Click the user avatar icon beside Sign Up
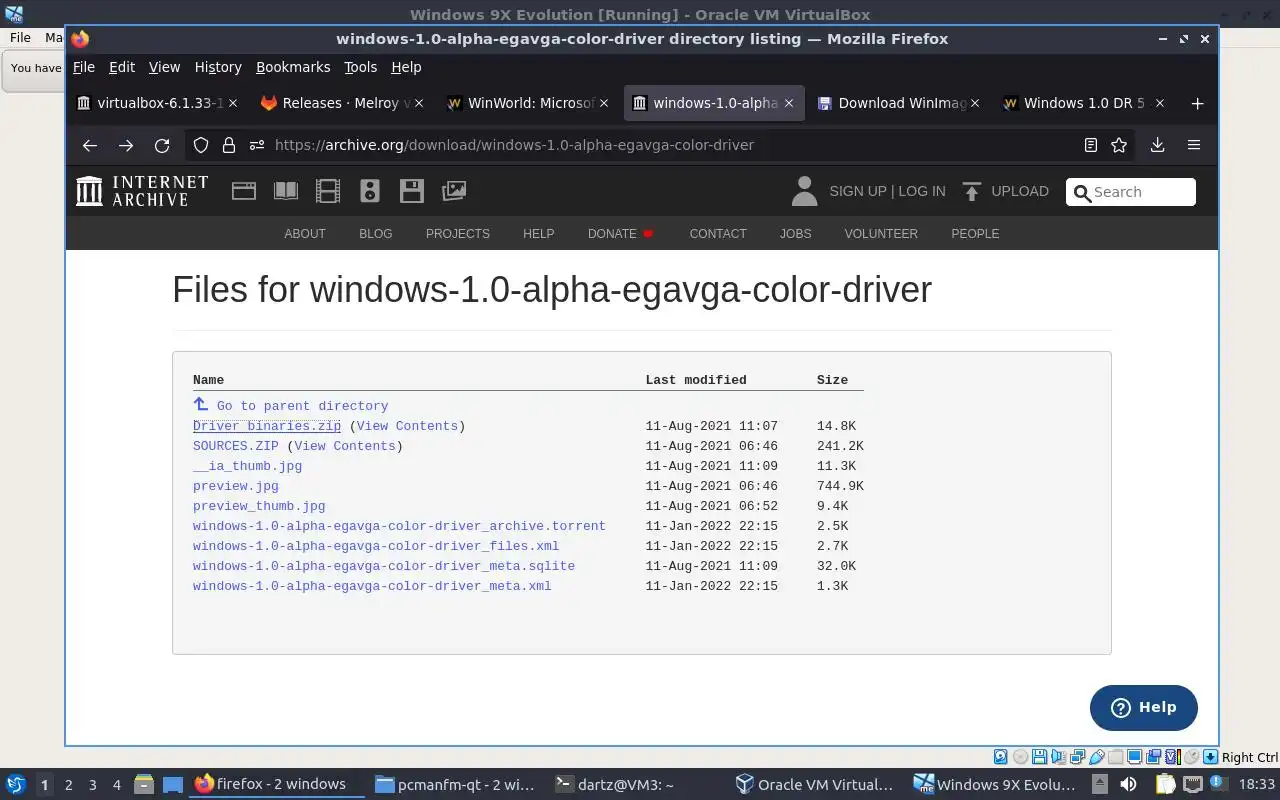 [x=804, y=191]
